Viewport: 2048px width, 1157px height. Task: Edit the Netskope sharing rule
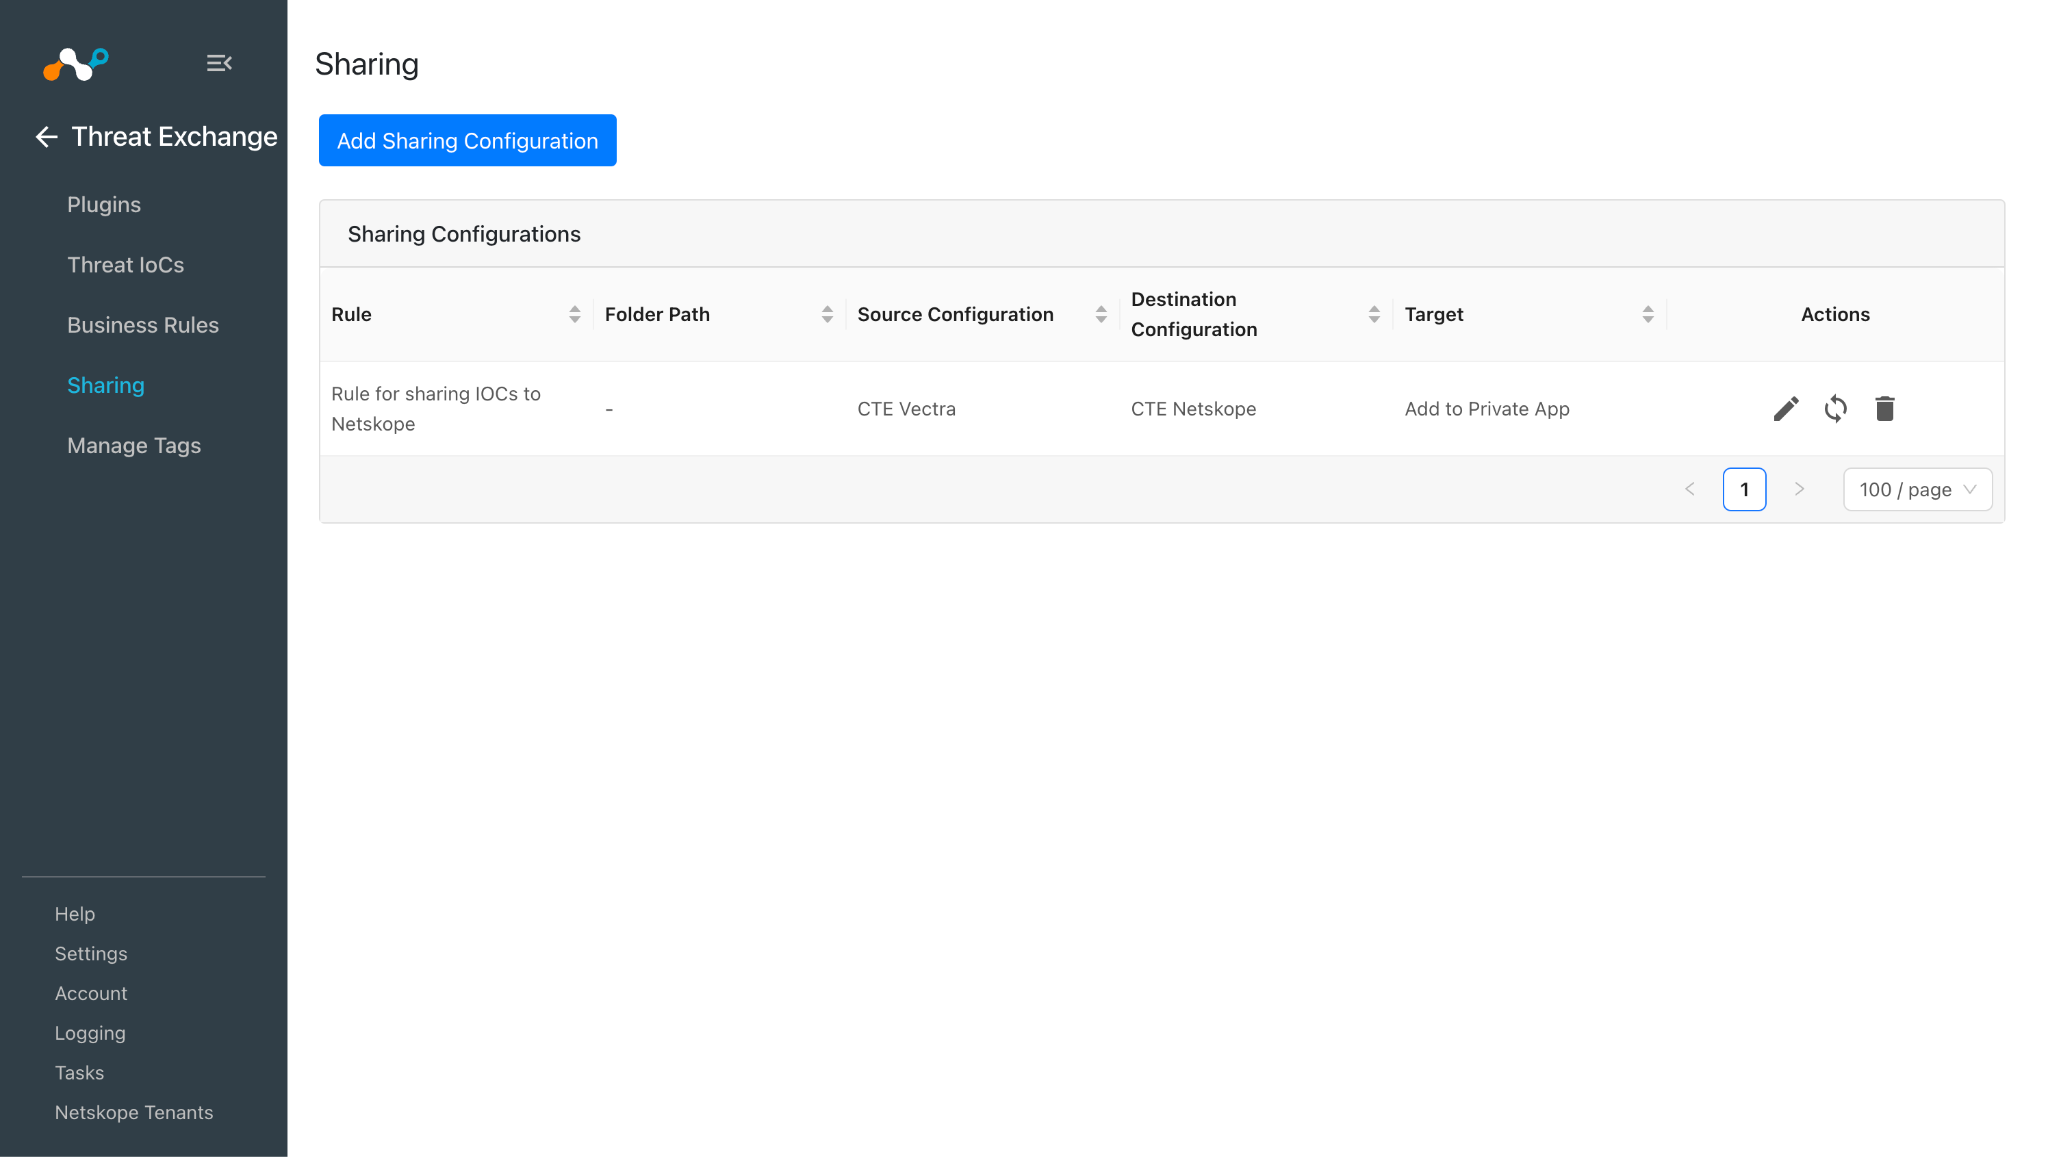[x=1786, y=408]
